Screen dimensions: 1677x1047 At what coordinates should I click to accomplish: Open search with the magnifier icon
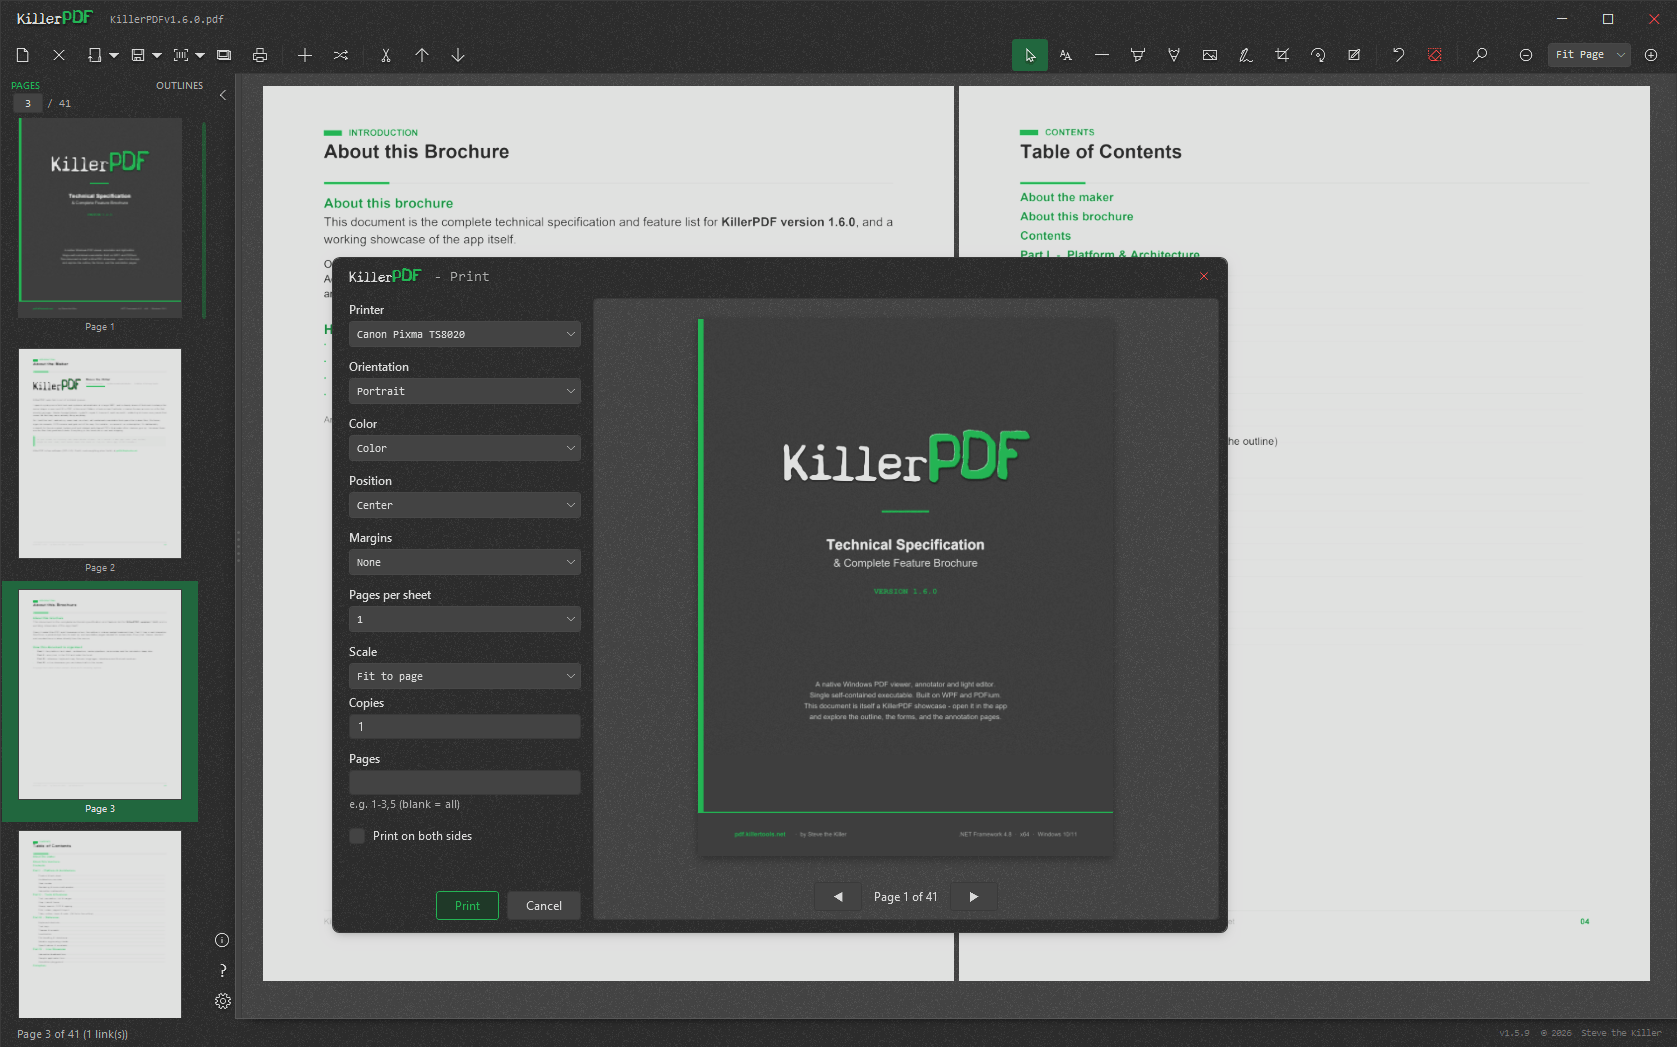tap(1480, 55)
